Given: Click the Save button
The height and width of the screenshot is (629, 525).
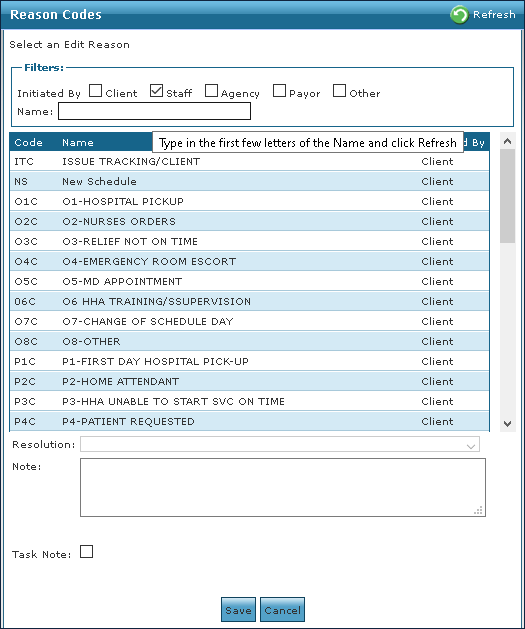Looking at the screenshot, I should 238,609.
